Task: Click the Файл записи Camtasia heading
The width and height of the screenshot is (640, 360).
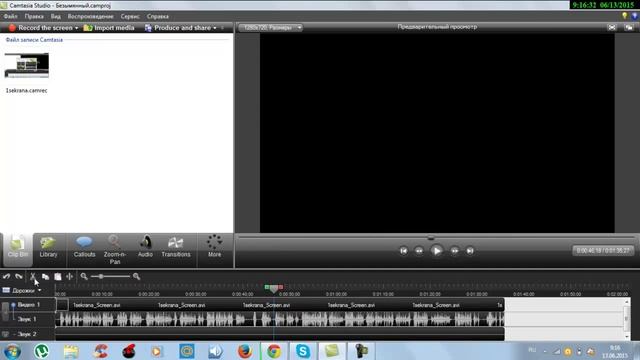Action: click(34, 40)
